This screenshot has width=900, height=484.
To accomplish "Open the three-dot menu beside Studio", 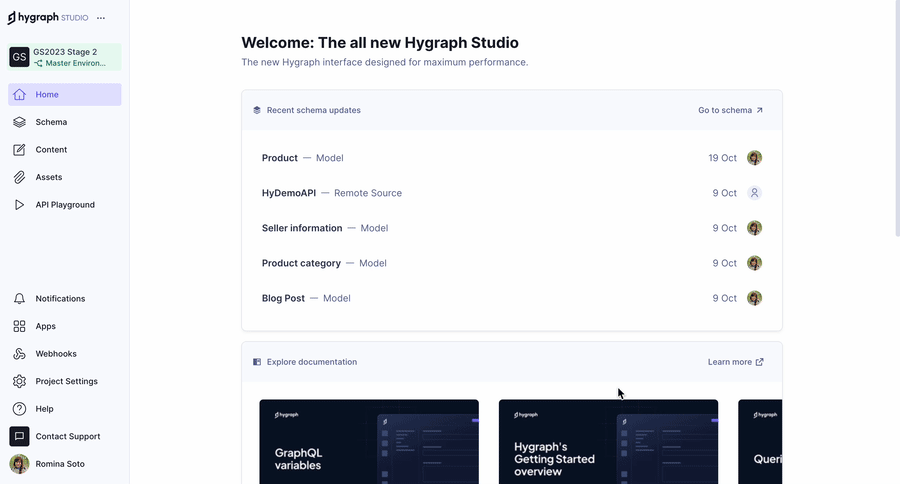I will (x=101, y=18).
